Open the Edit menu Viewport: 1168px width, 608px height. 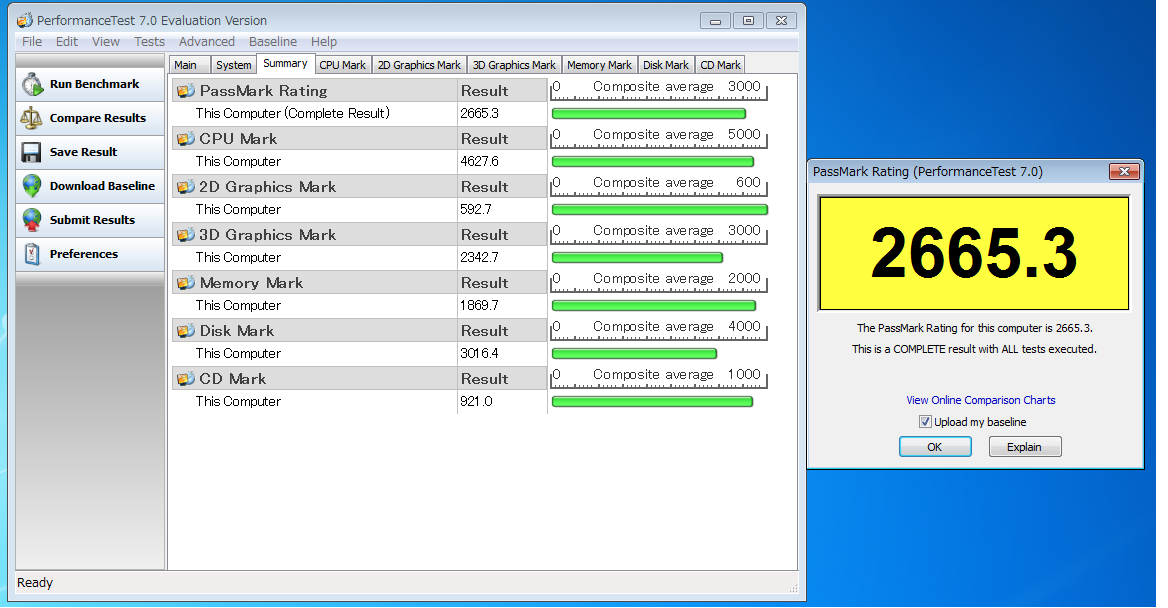67,42
